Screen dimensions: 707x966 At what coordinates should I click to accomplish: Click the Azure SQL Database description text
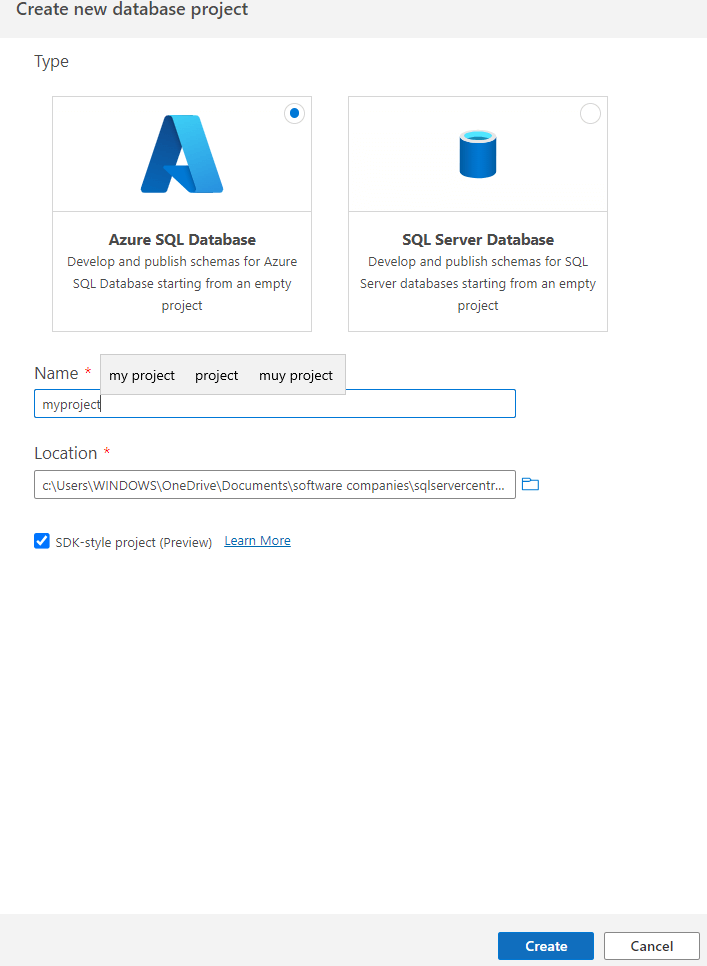coord(182,283)
